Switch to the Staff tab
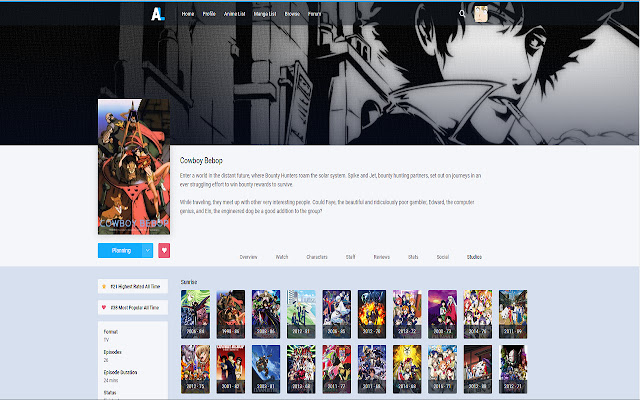 pyautogui.click(x=350, y=257)
